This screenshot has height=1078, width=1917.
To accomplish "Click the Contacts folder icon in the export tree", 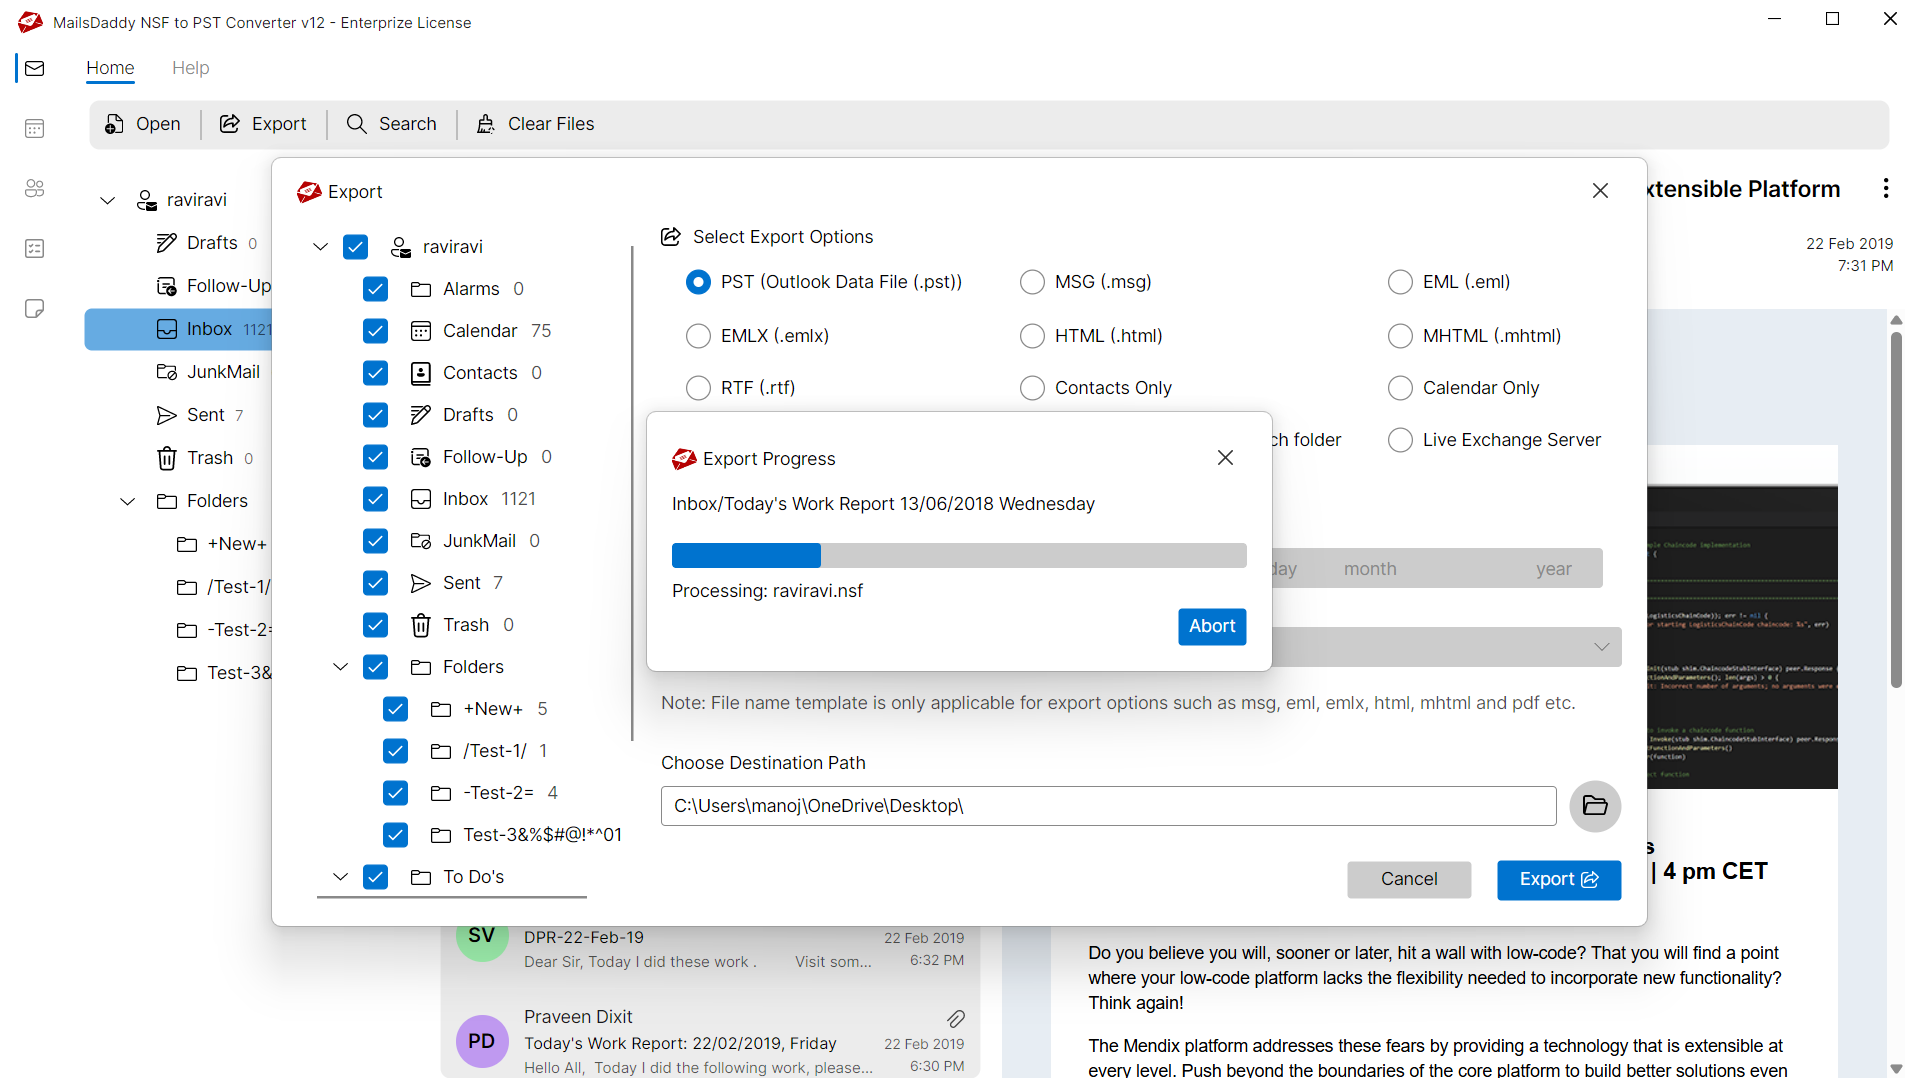I will [421, 373].
